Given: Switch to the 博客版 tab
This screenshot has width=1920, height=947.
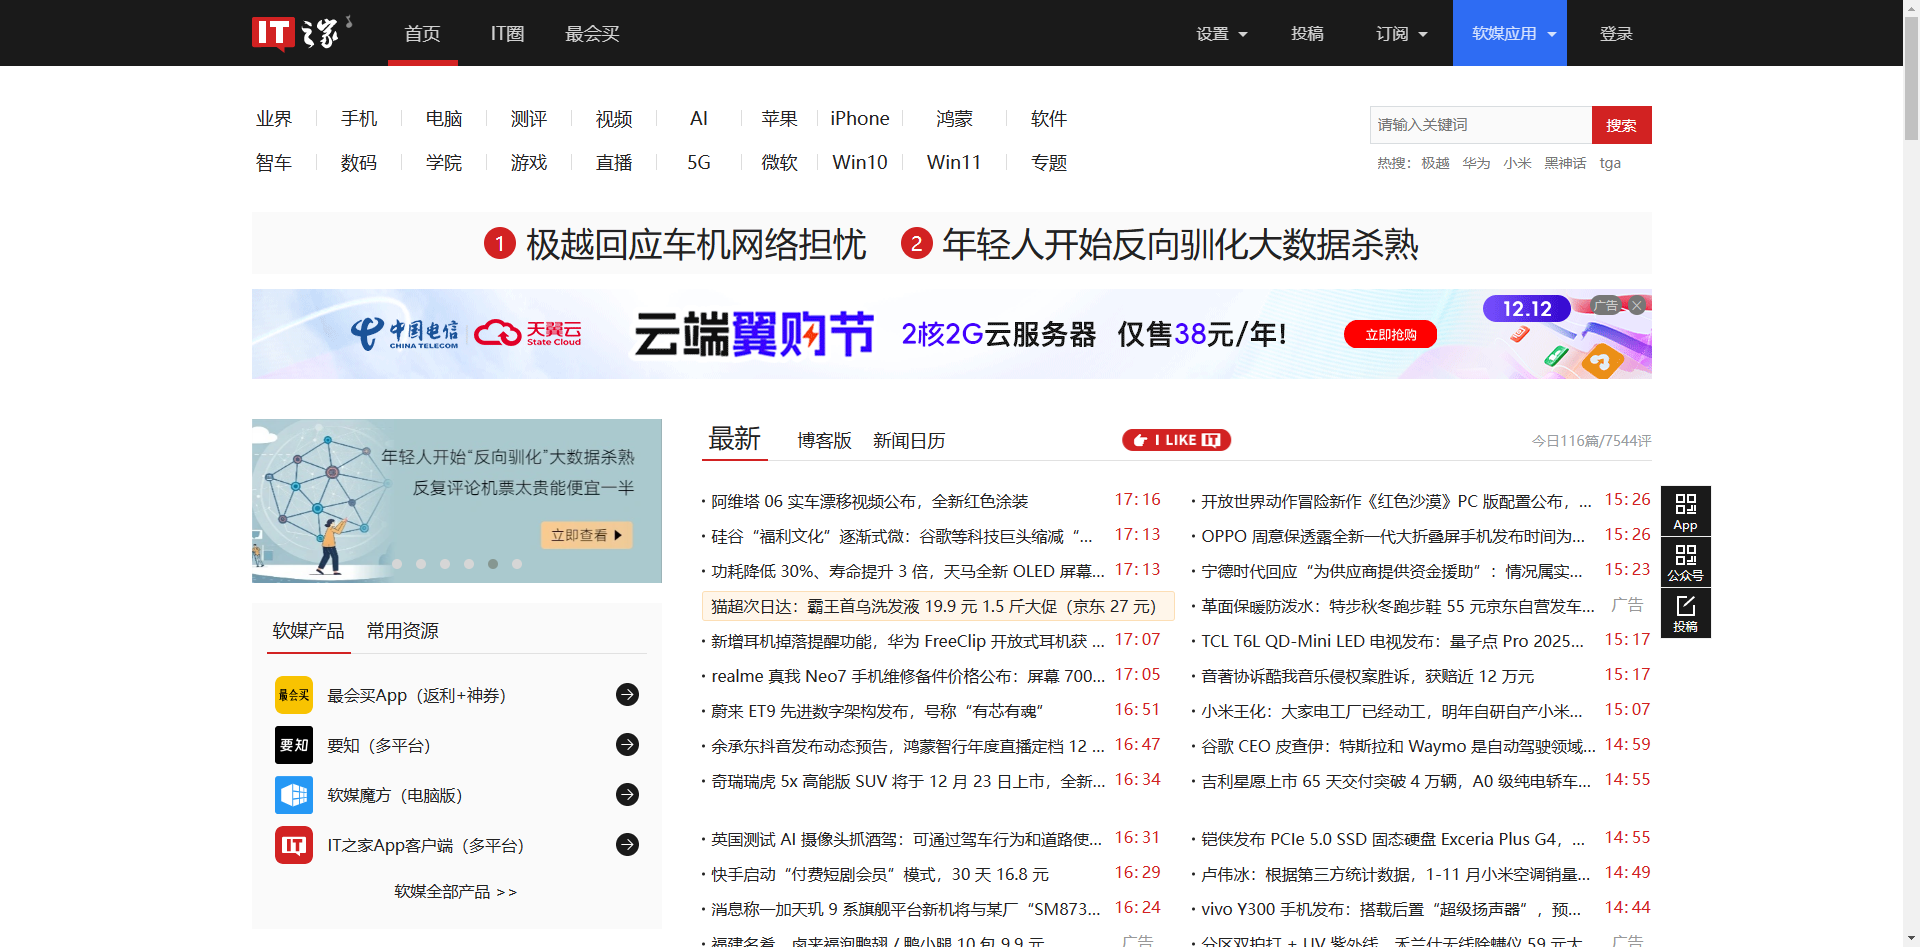Looking at the screenshot, I should point(824,441).
